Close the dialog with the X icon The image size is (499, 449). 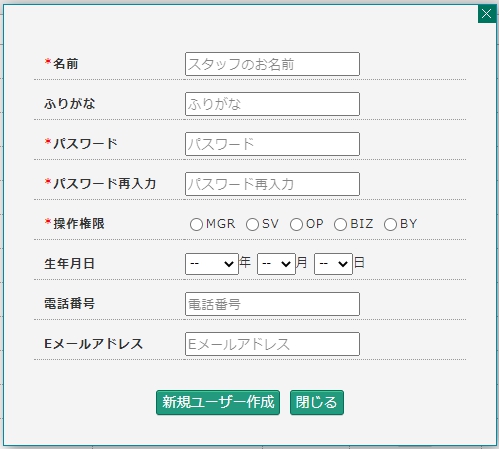[487, 14]
